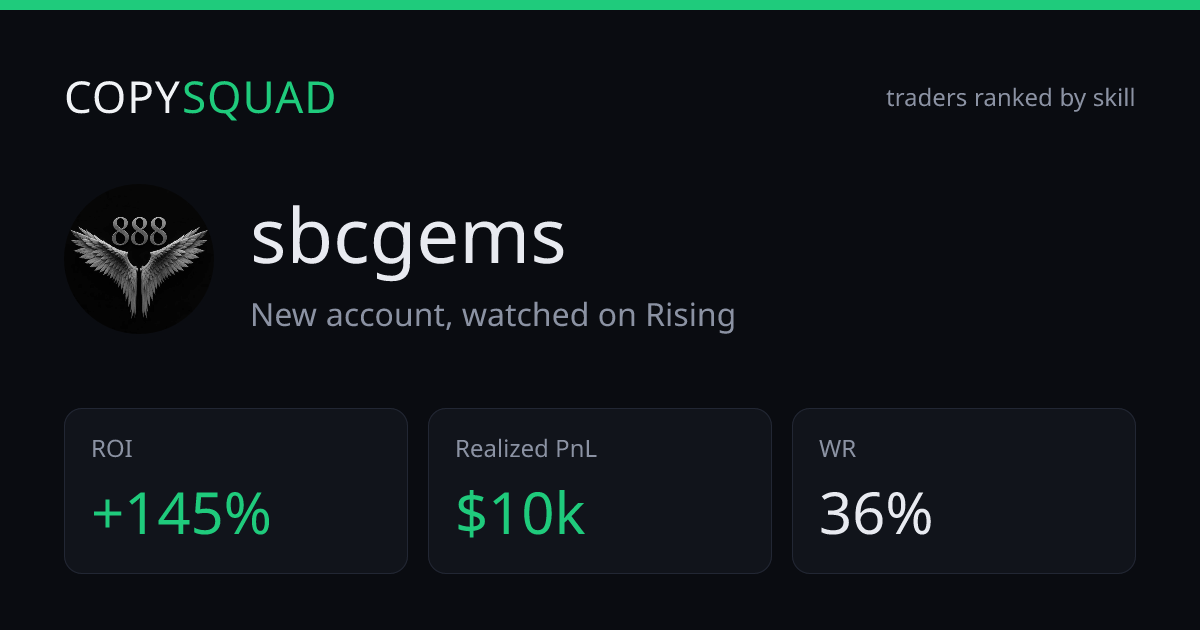
Task: Click the 'traders ranked by skill' tagline
Action: coord(1010,98)
